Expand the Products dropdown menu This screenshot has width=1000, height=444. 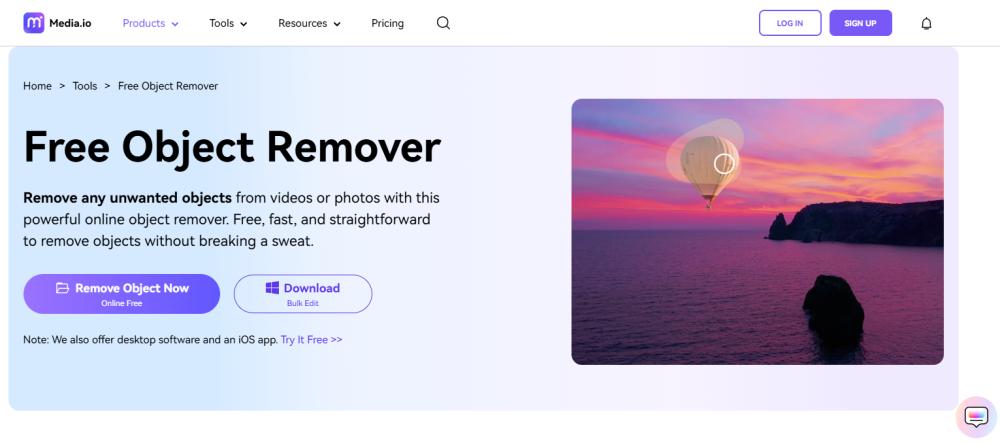pos(151,23)
